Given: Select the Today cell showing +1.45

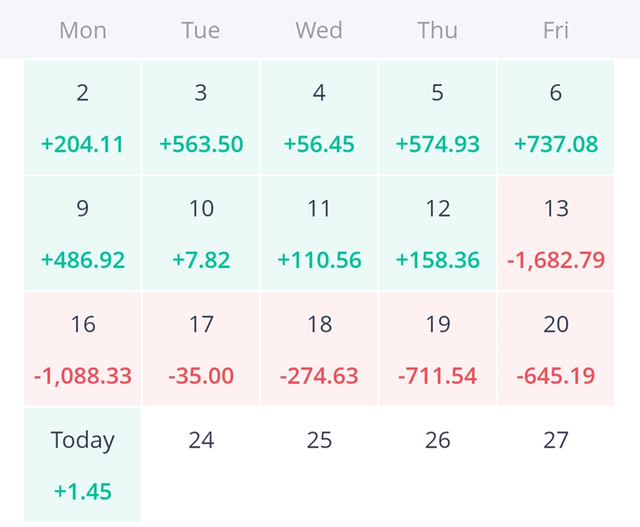Looking at the screenshot, I should (82, 465).
